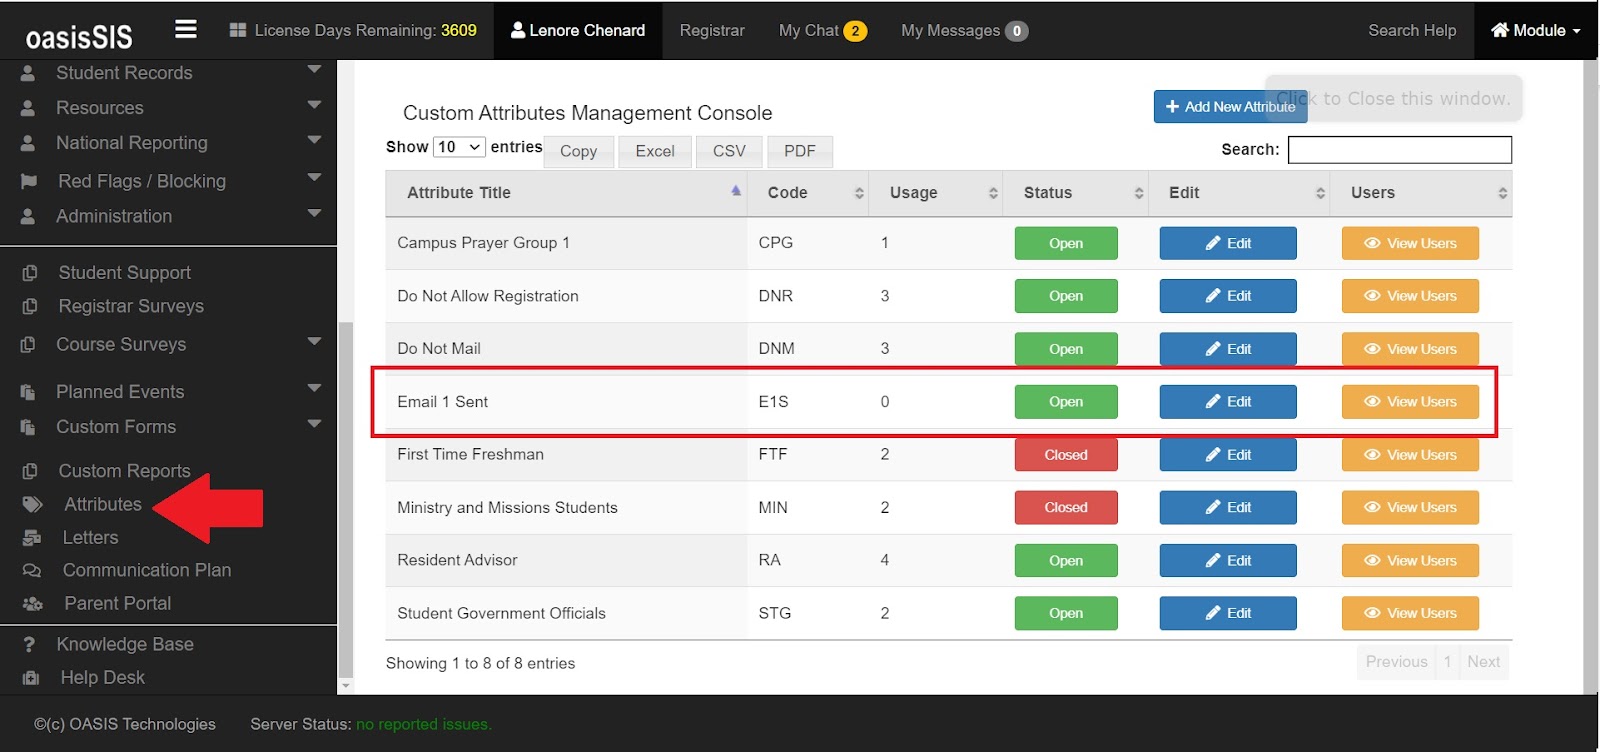Viewport: 1600px width, 752px height.
Task: Click the Knowledge Base question icon
Action: tap(29, 644)
